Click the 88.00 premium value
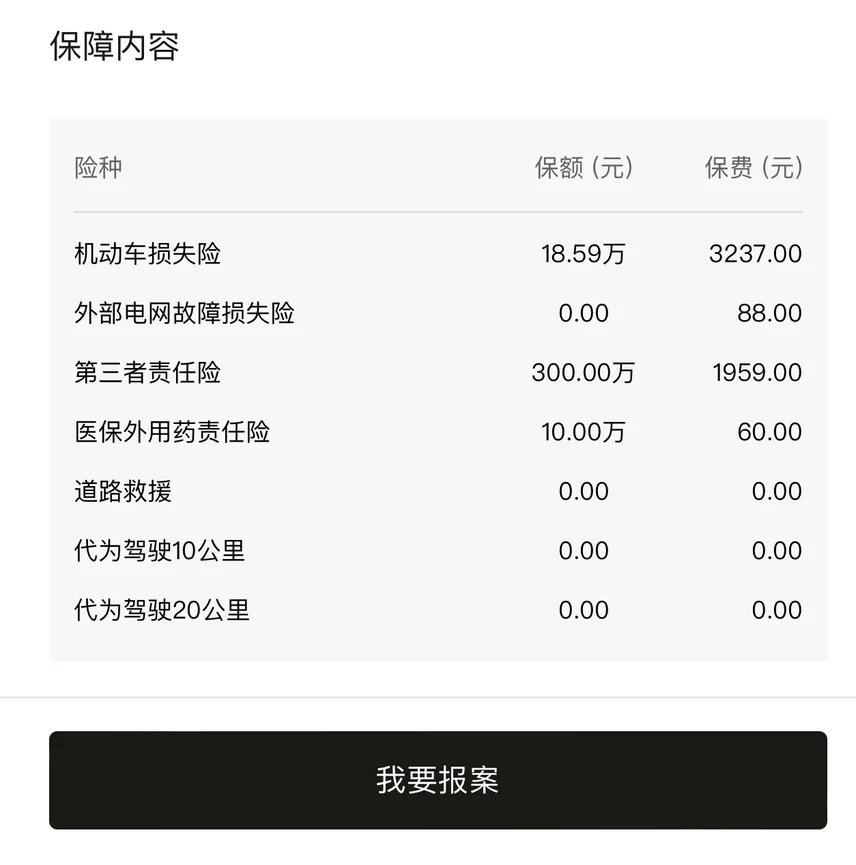The width and height of the screenshot is (856, 865). (769, 313)
